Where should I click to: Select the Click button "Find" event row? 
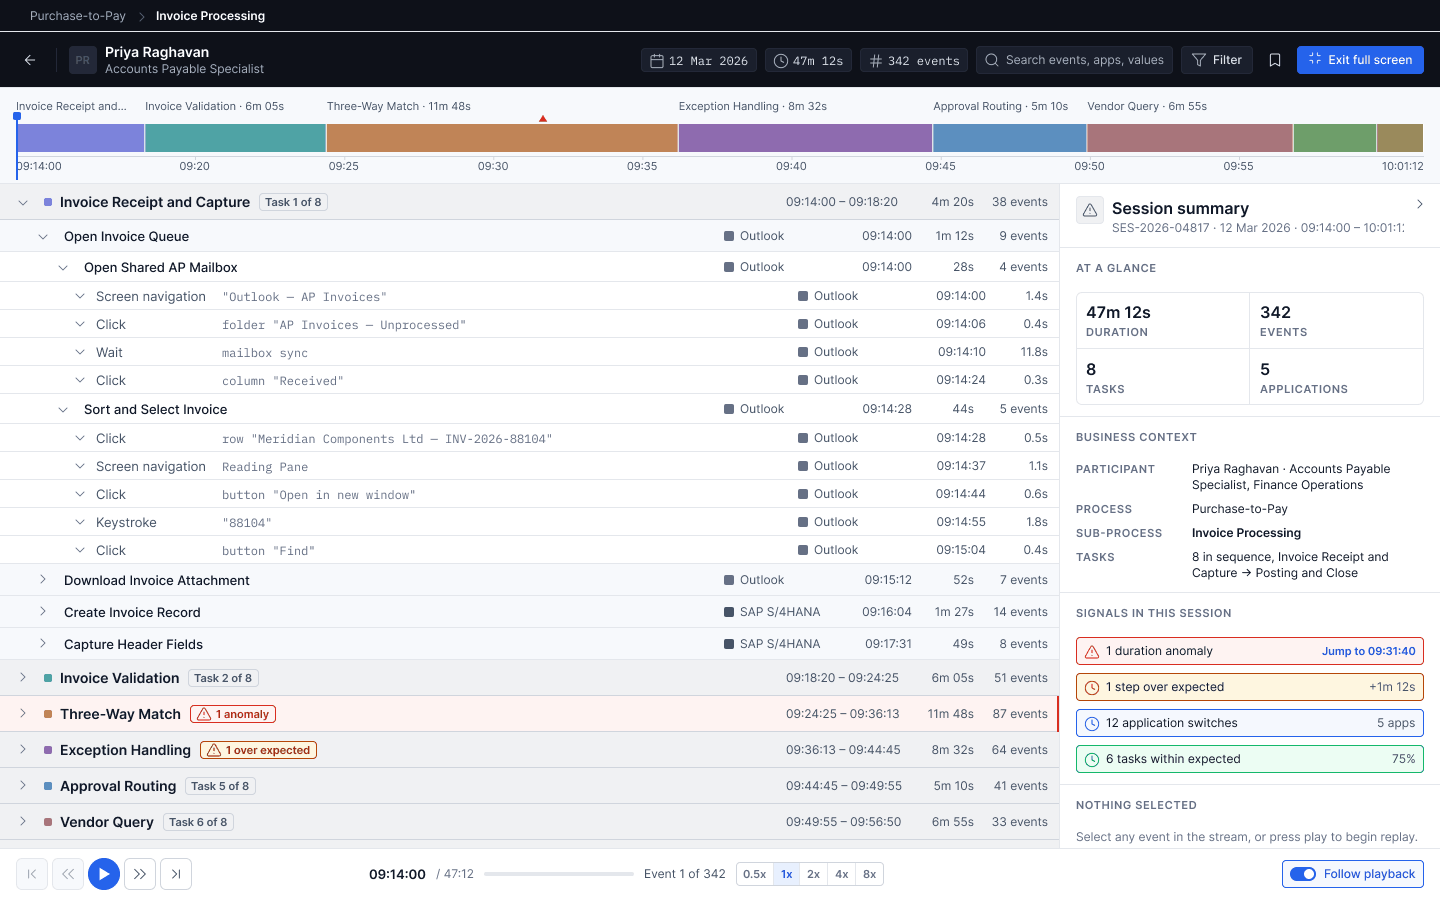coord(529,550)
